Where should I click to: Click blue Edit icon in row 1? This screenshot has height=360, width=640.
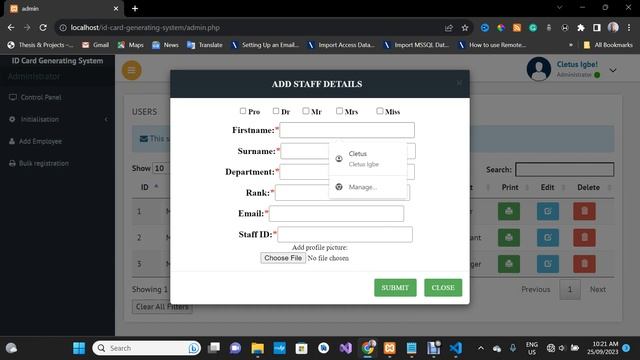coord(548,211)
